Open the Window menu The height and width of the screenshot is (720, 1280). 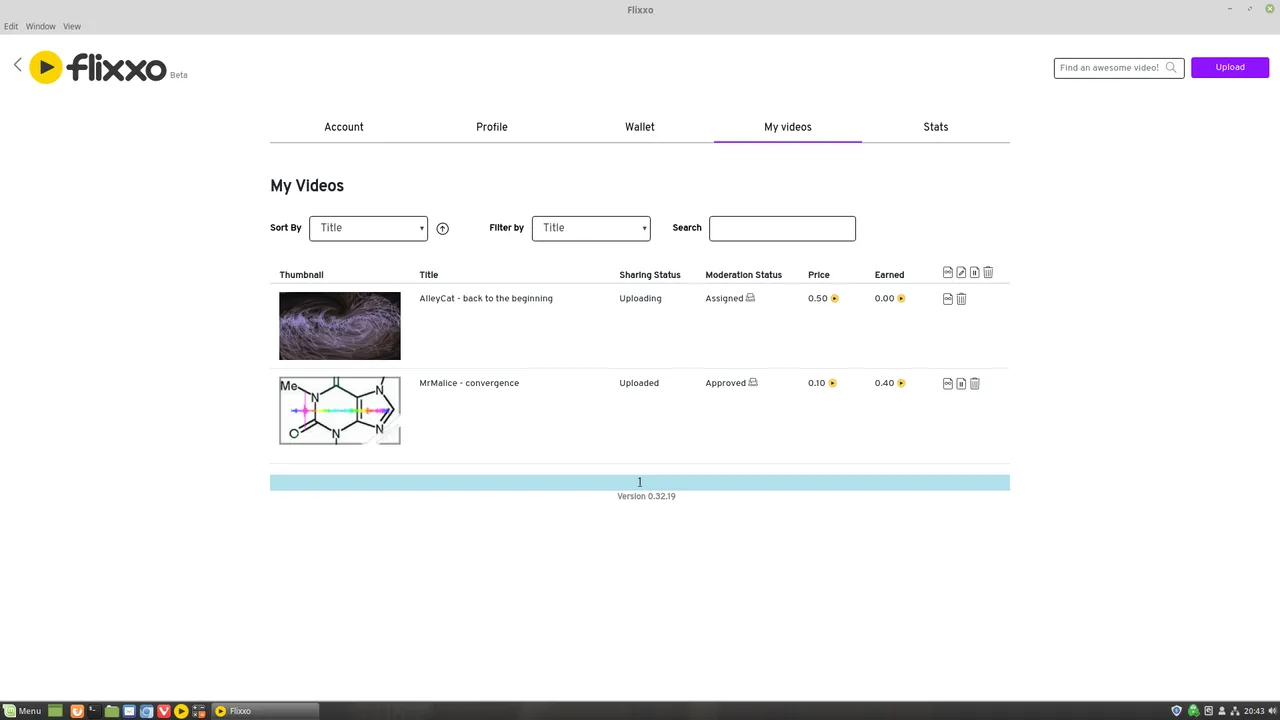pyautogui.click(x=40, y=26)
